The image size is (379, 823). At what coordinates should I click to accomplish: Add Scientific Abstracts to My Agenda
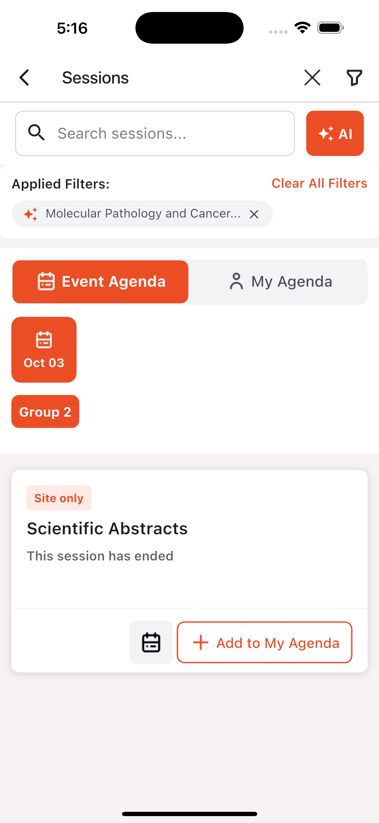(x=265, y=642)
